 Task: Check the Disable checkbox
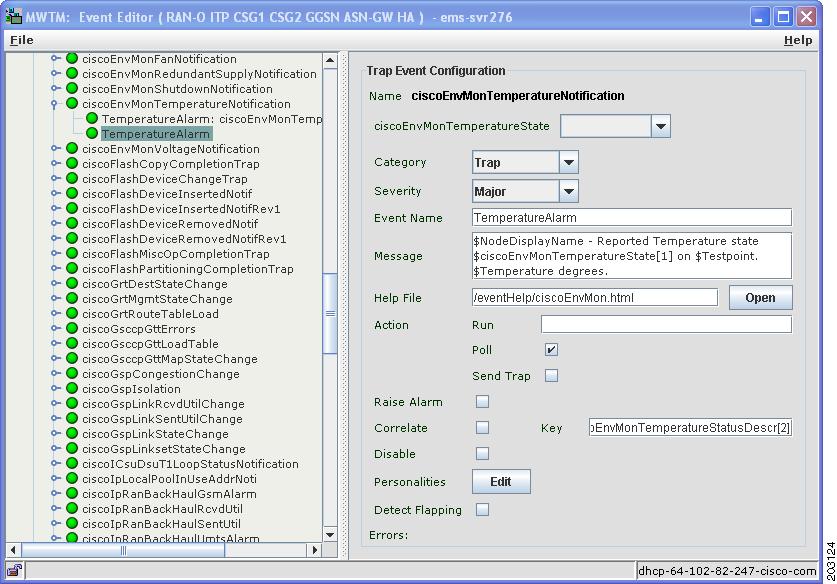point(482,454)
